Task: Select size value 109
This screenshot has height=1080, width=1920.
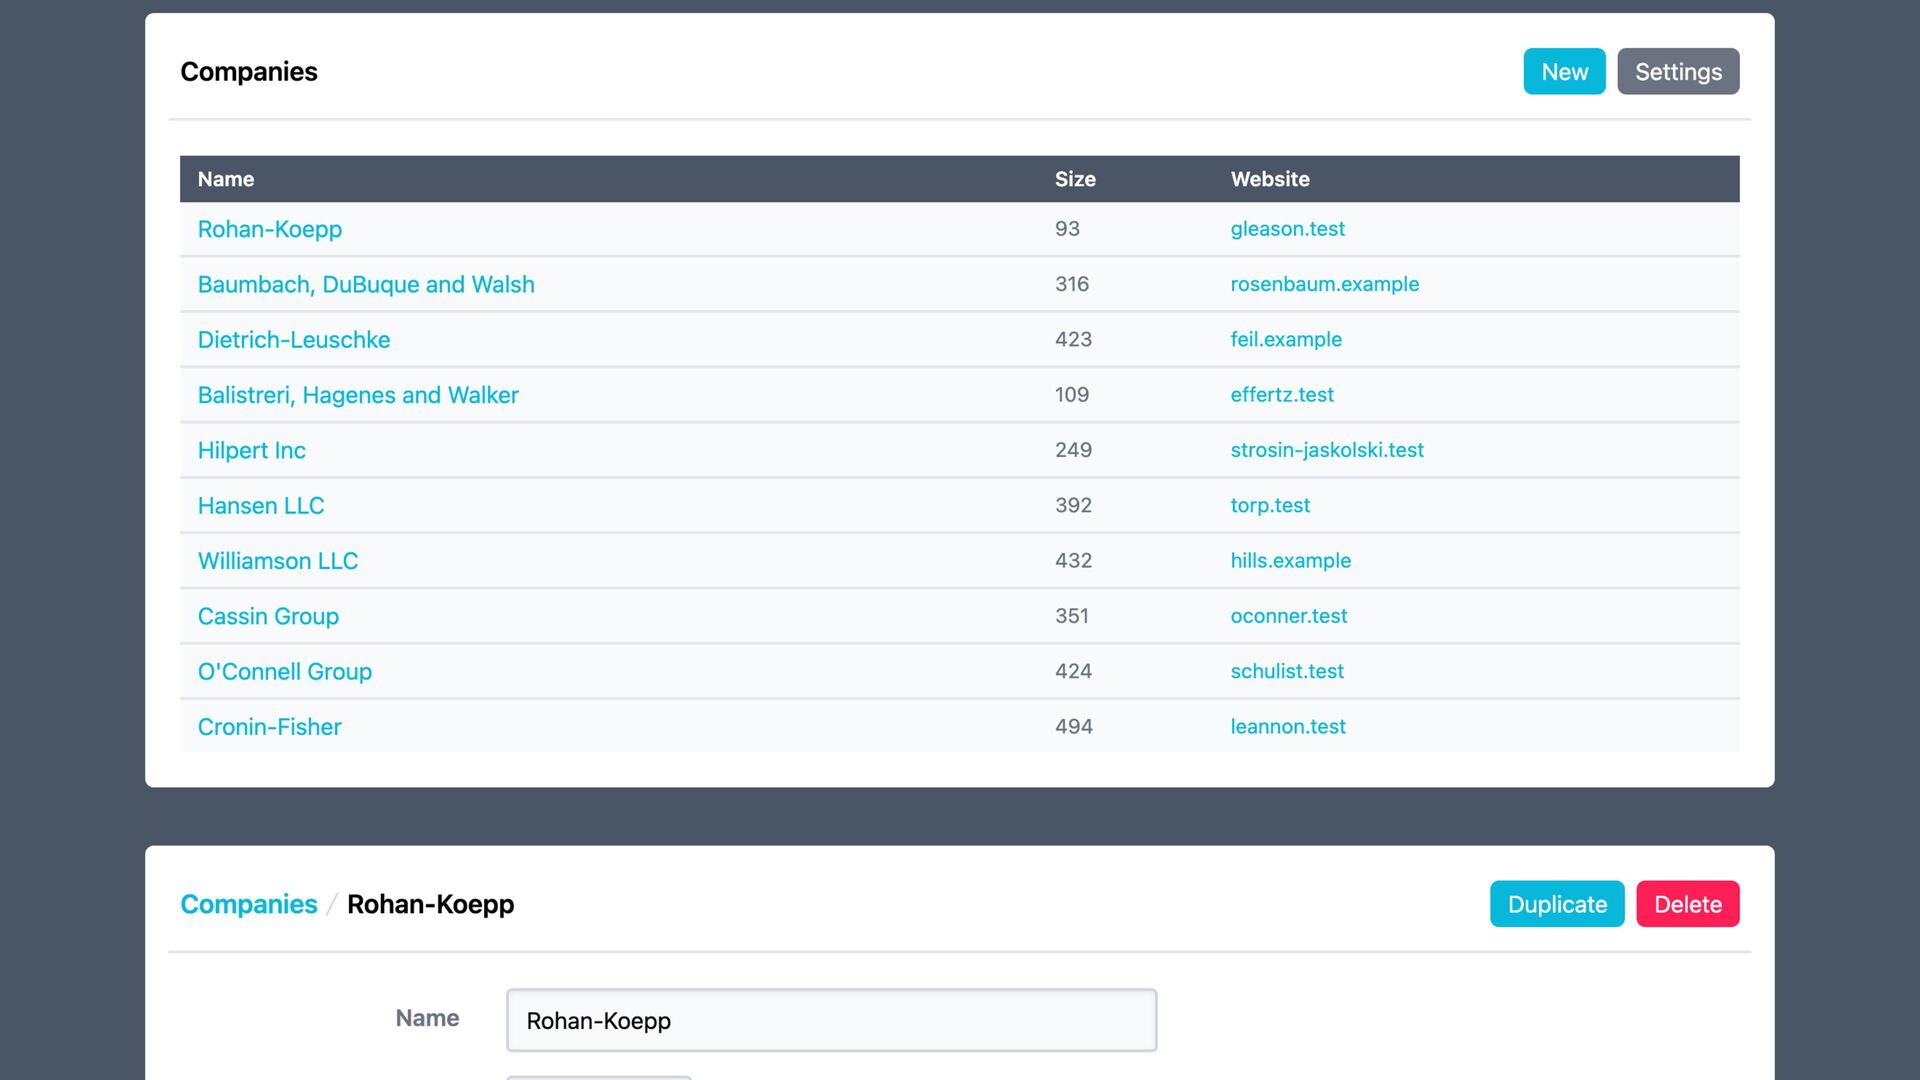Action: point(1072,395)
